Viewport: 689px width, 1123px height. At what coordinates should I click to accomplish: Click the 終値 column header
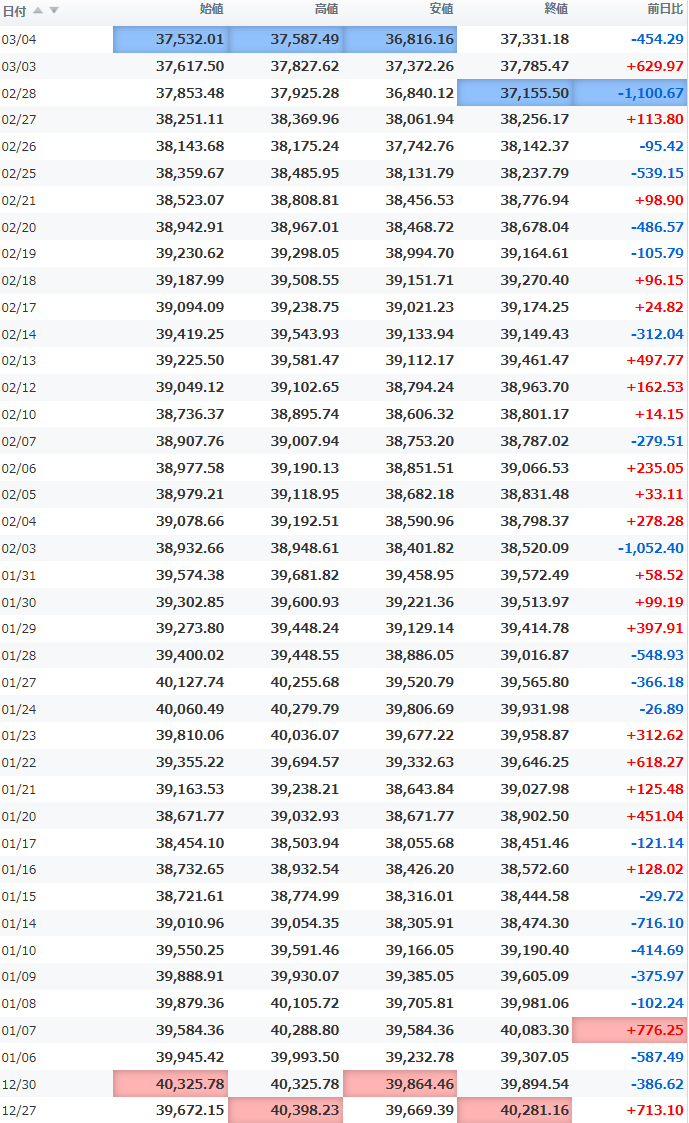pyautogui.click(x=556, y=9)
